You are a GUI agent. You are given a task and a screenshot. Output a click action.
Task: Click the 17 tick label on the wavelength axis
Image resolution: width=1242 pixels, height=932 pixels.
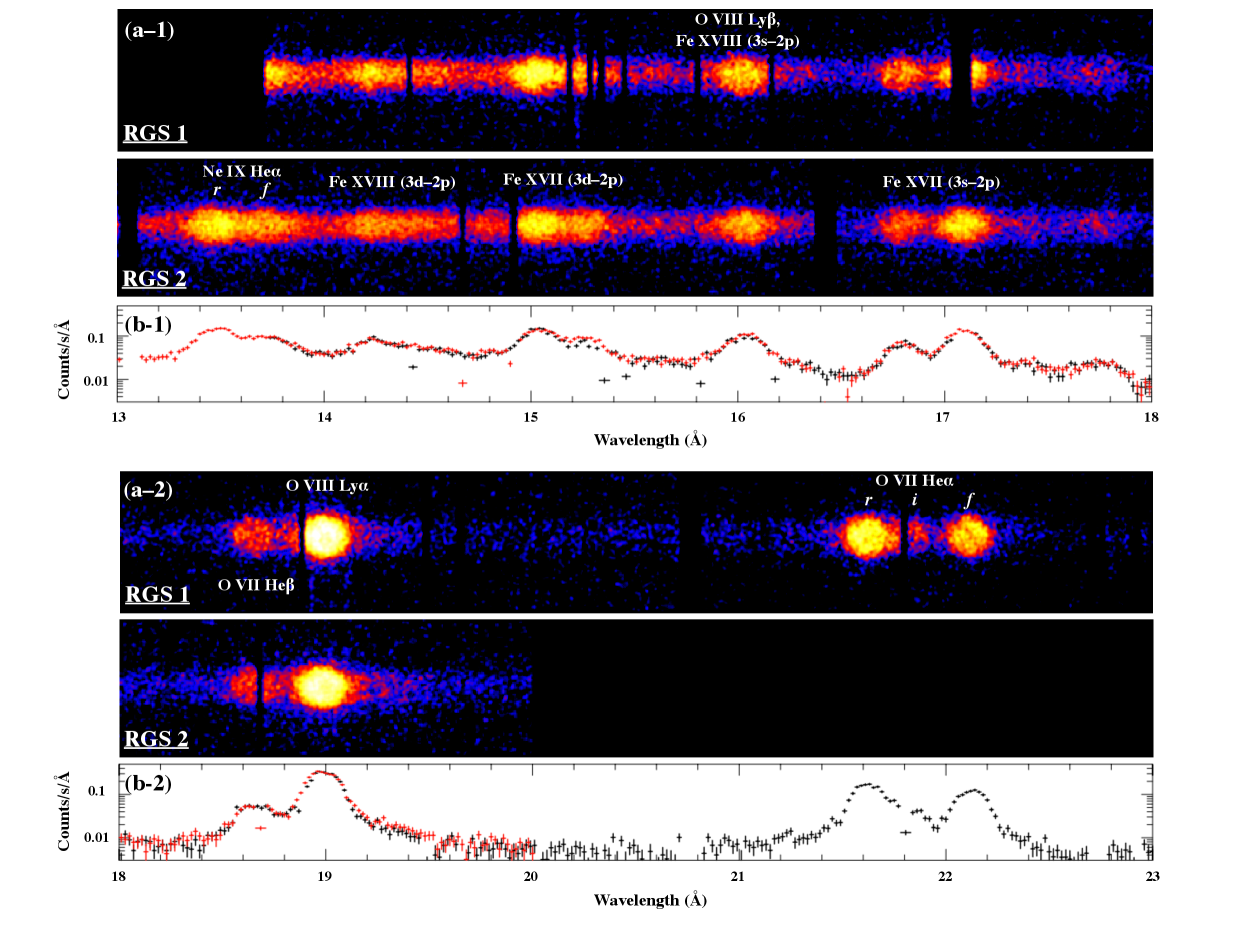pos(945,415)
